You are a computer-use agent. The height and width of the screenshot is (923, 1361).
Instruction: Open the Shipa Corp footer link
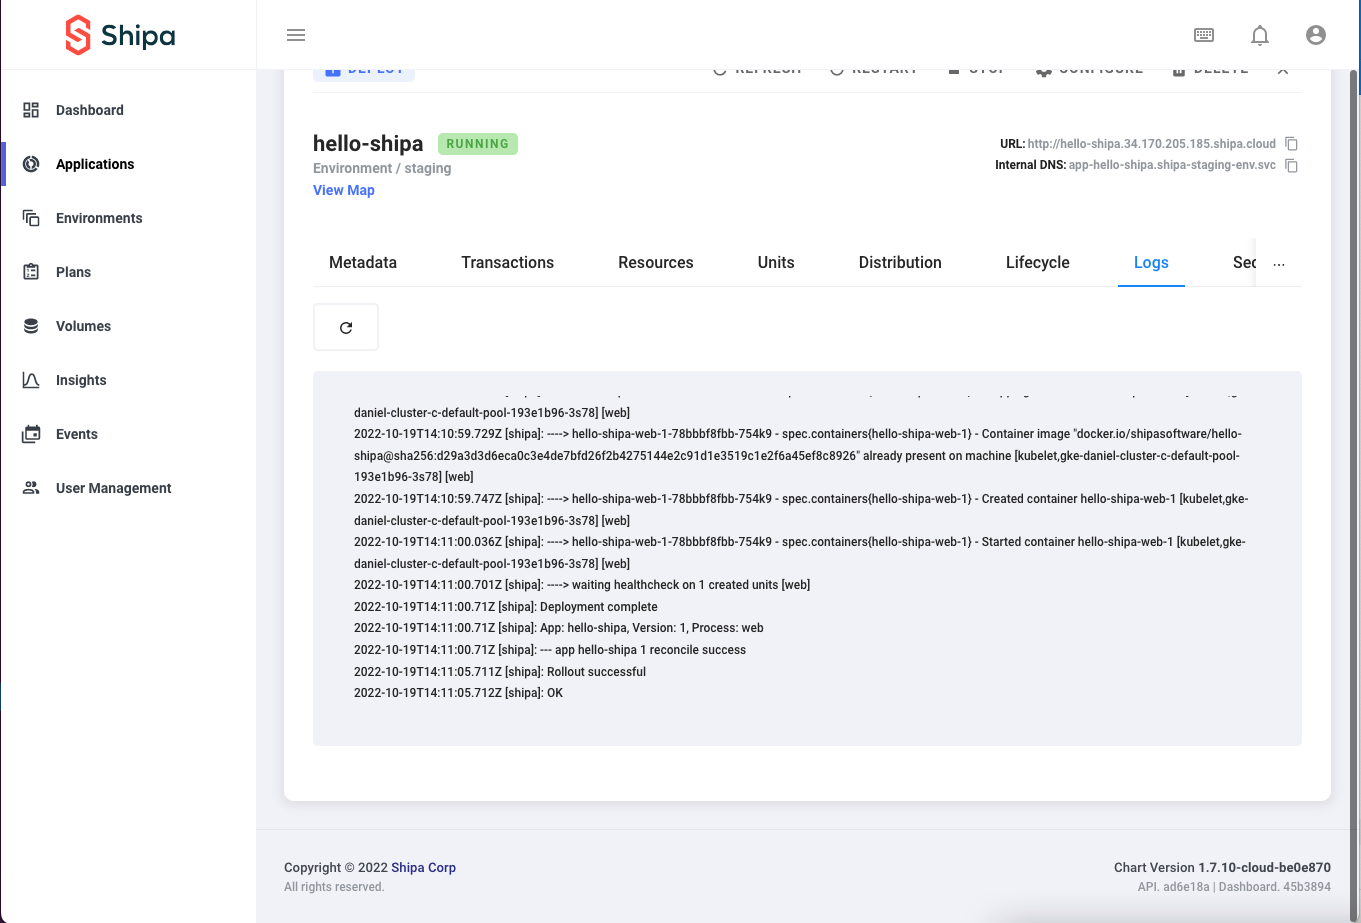(x=423, y=867)
